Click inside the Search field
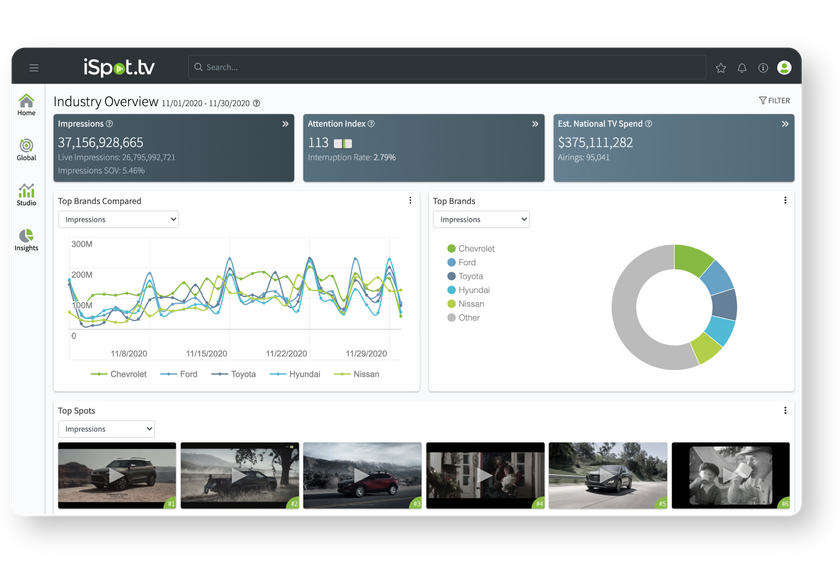Screen dimensions: 840x574 tap(440, 68)
